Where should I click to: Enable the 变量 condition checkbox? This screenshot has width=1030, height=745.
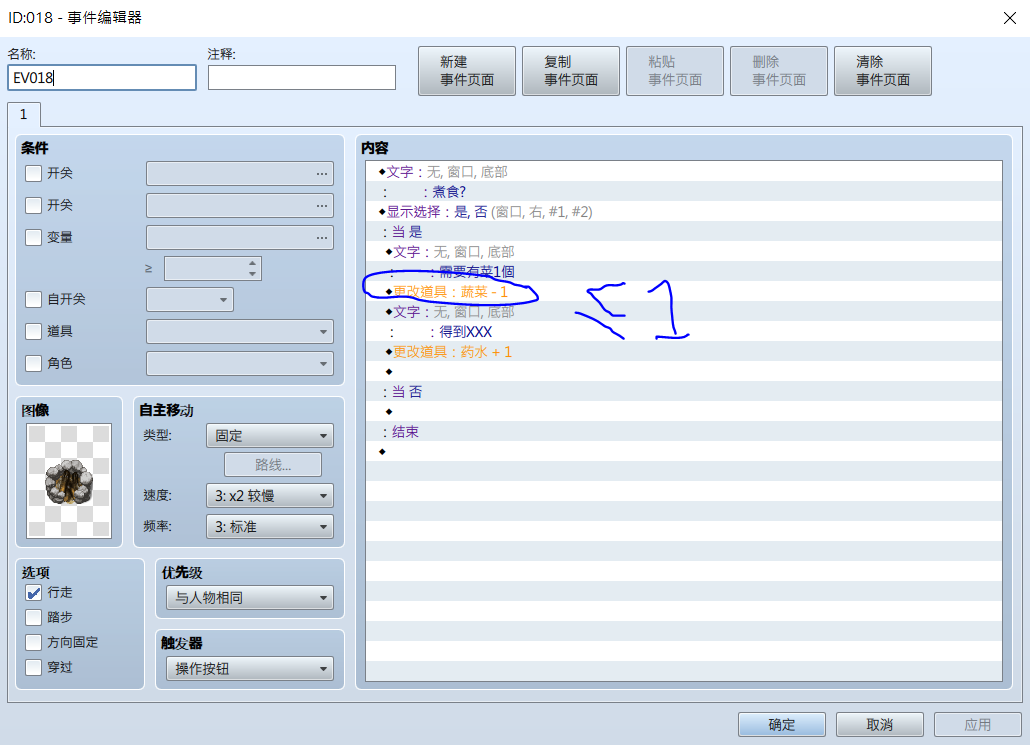click(x=34, y=237)
